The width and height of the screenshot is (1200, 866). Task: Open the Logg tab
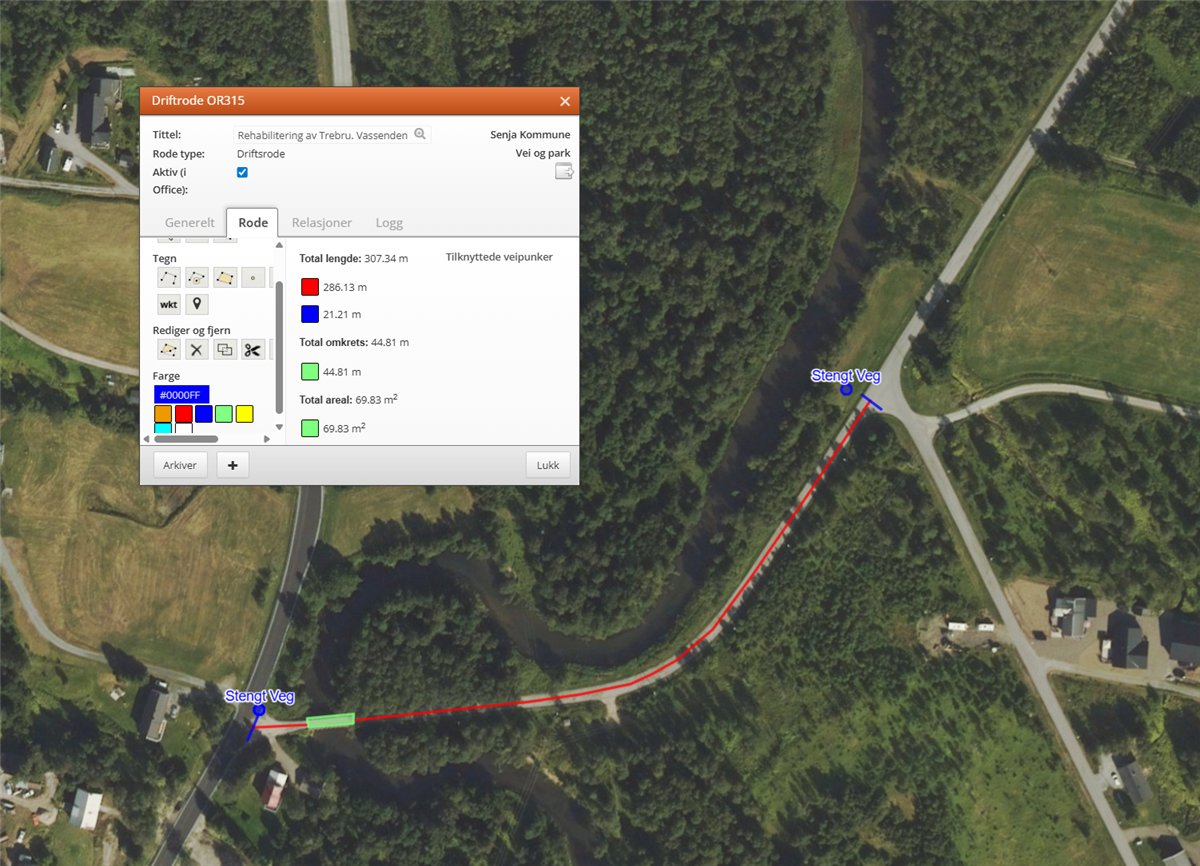pos(389,223)
